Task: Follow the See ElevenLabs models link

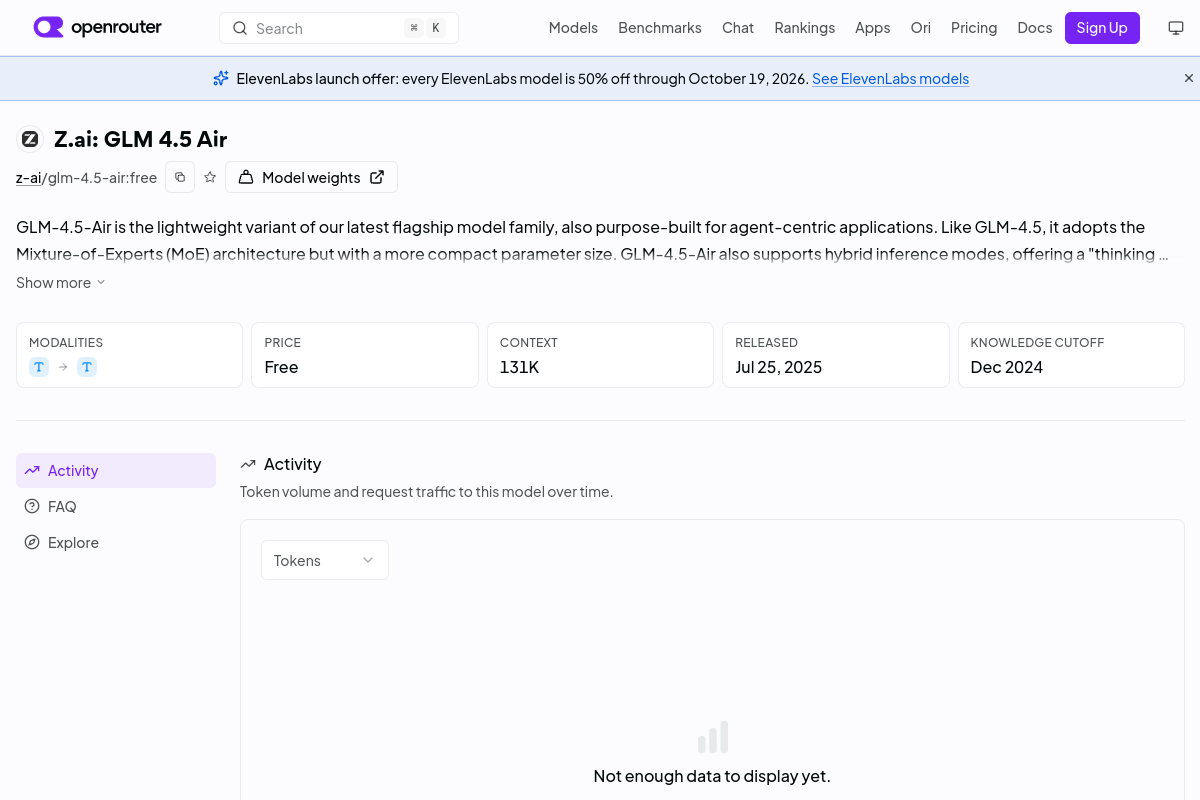Action: (x=890, y=78)
